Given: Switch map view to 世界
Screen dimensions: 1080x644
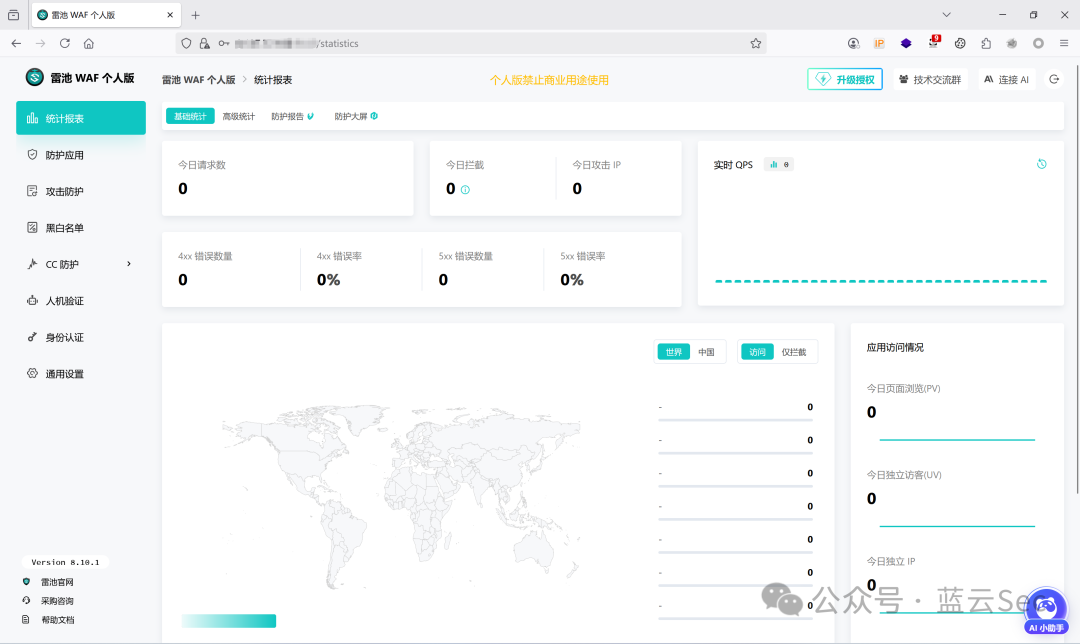Looking at the screenshot, I should [674, 352].
